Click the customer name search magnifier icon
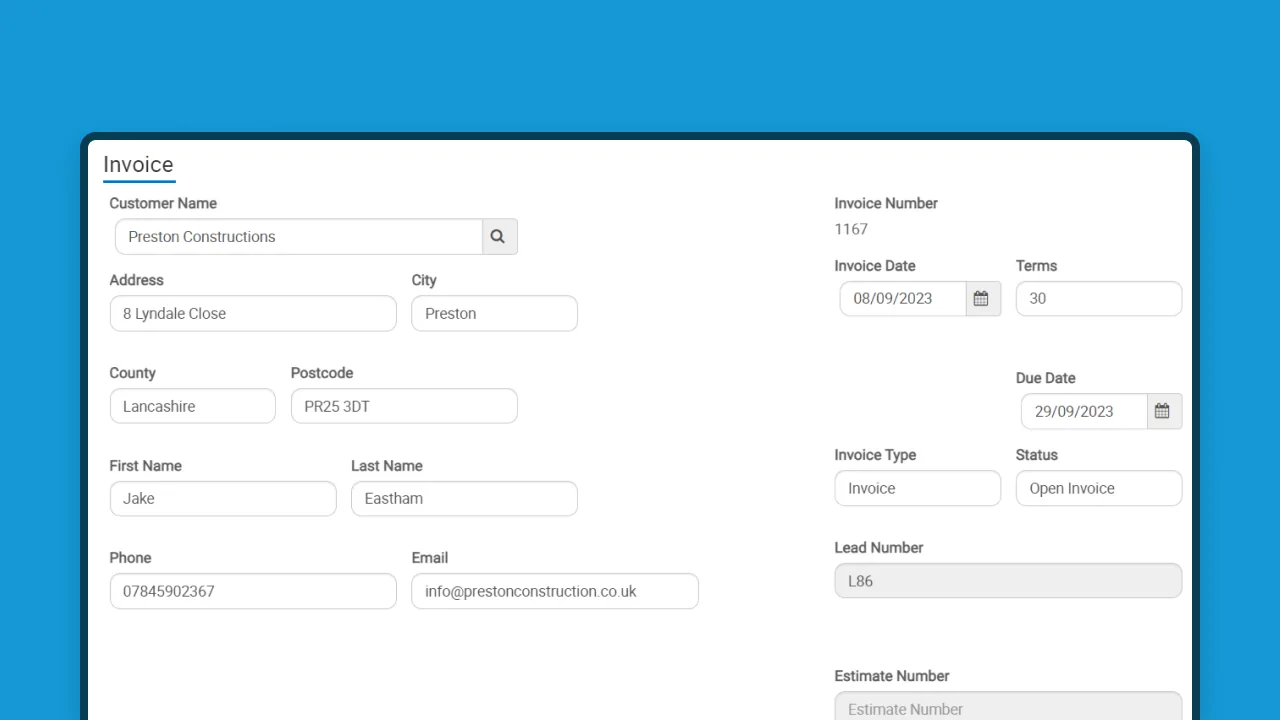Image resolution: width=1280 pixels, height=720 pixels. [499, 237]
